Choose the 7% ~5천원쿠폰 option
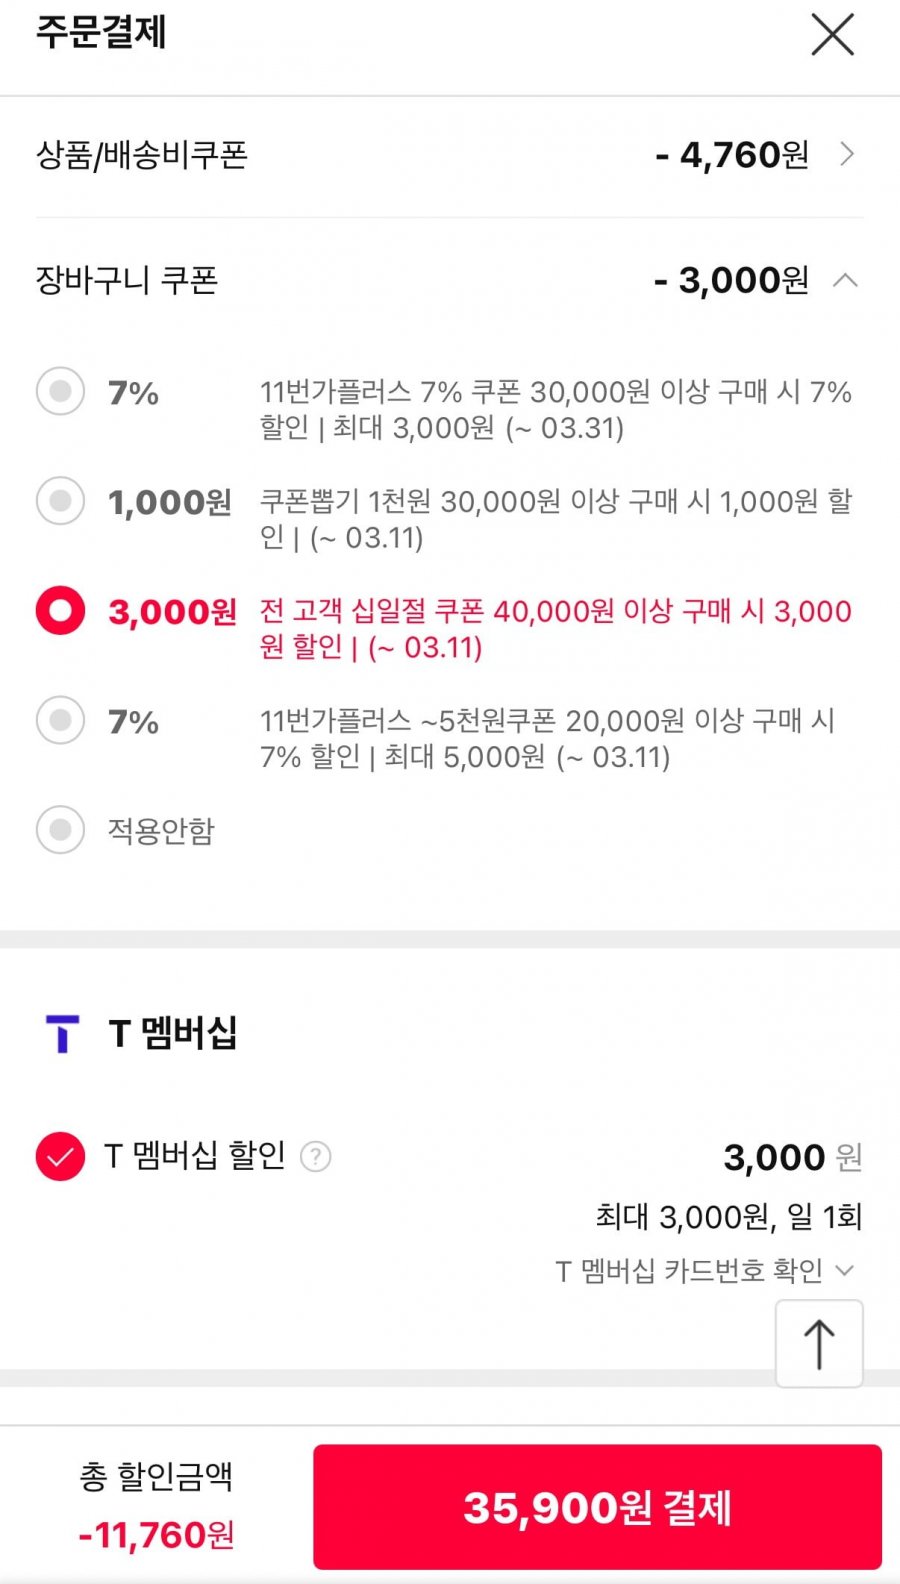This screenshot has width=900, height=1584. (60, 720)
